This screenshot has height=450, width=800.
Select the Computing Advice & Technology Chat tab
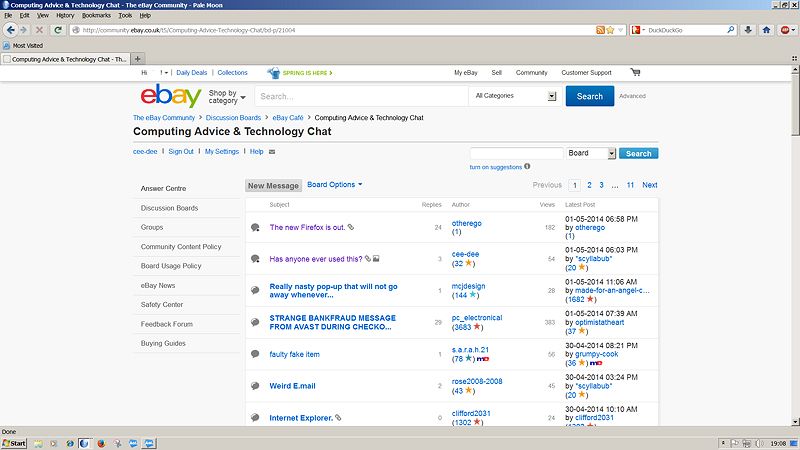(x=65, y=59)
